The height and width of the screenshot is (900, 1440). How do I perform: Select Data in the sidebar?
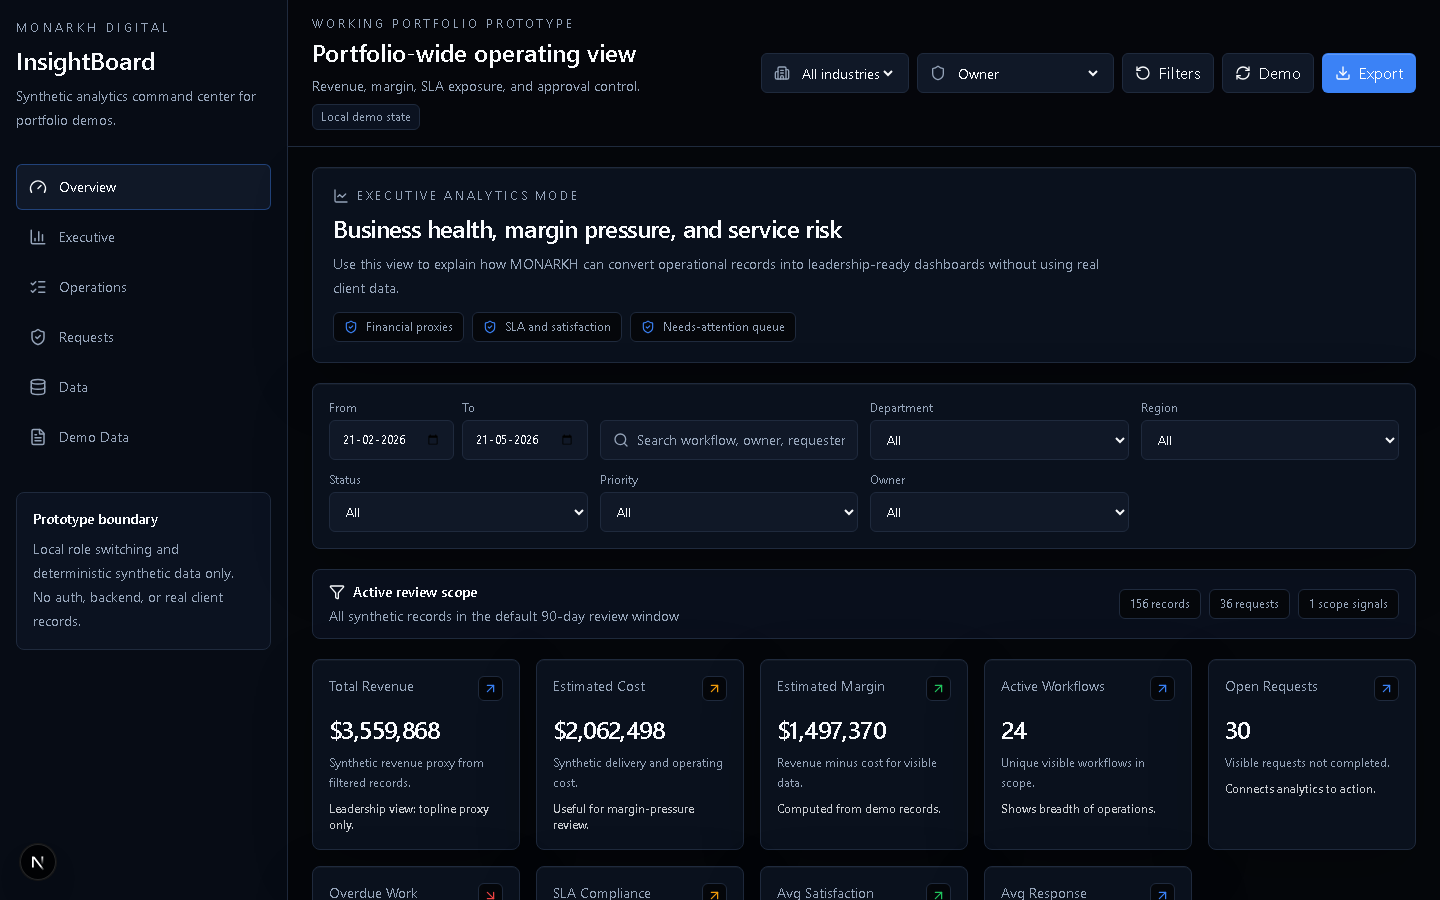[143, 387]
